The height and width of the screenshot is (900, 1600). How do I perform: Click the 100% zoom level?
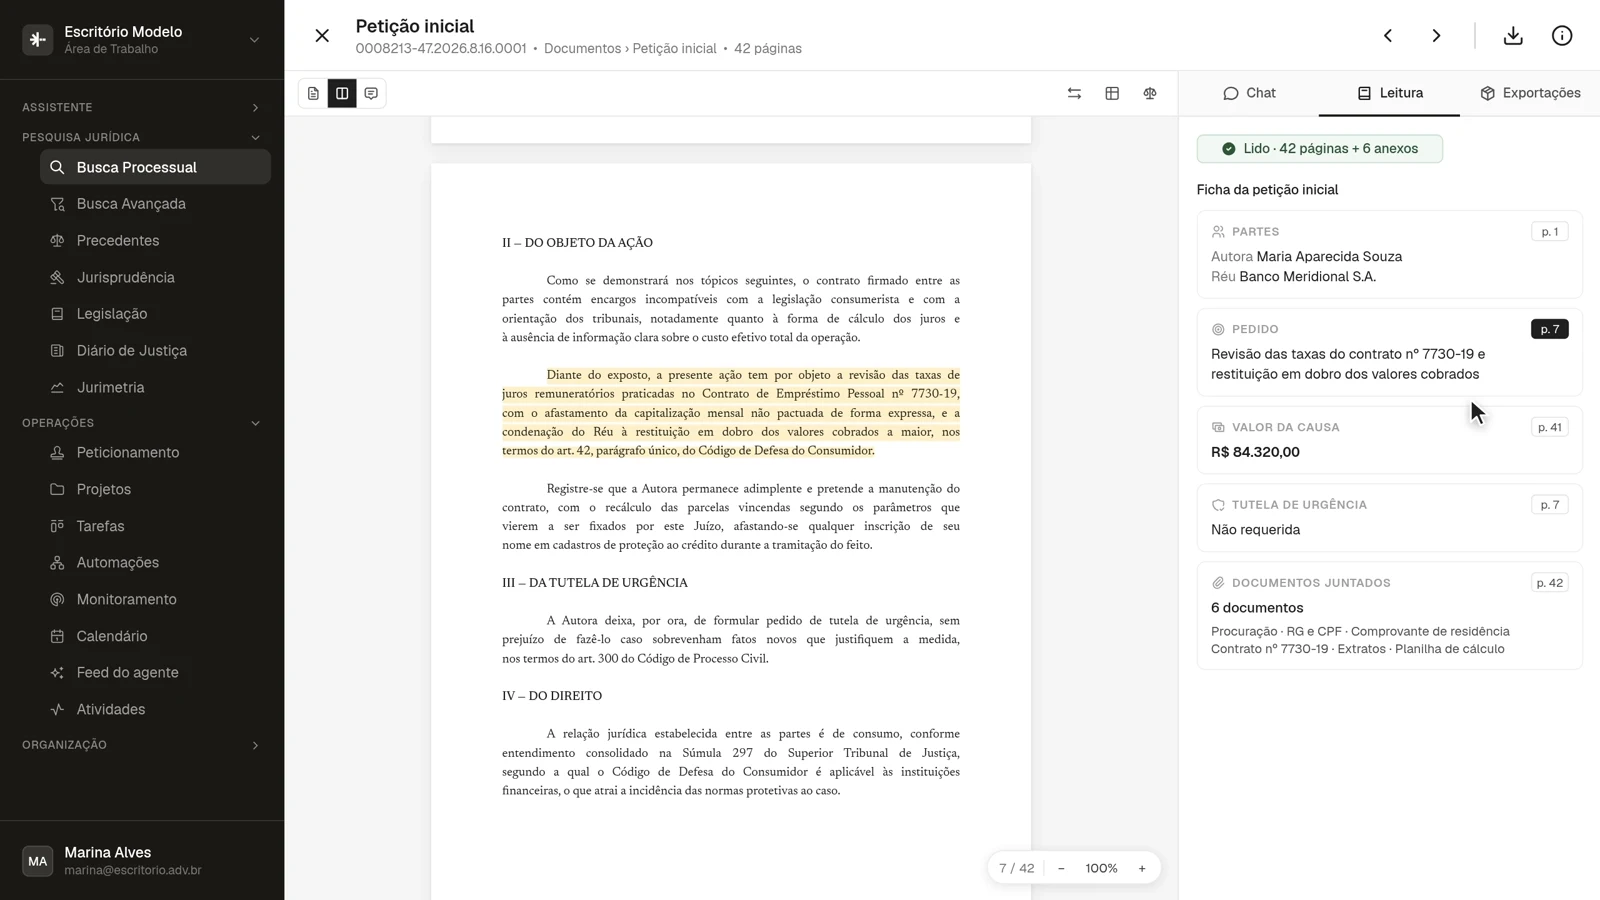click(x=1101, y=868)
